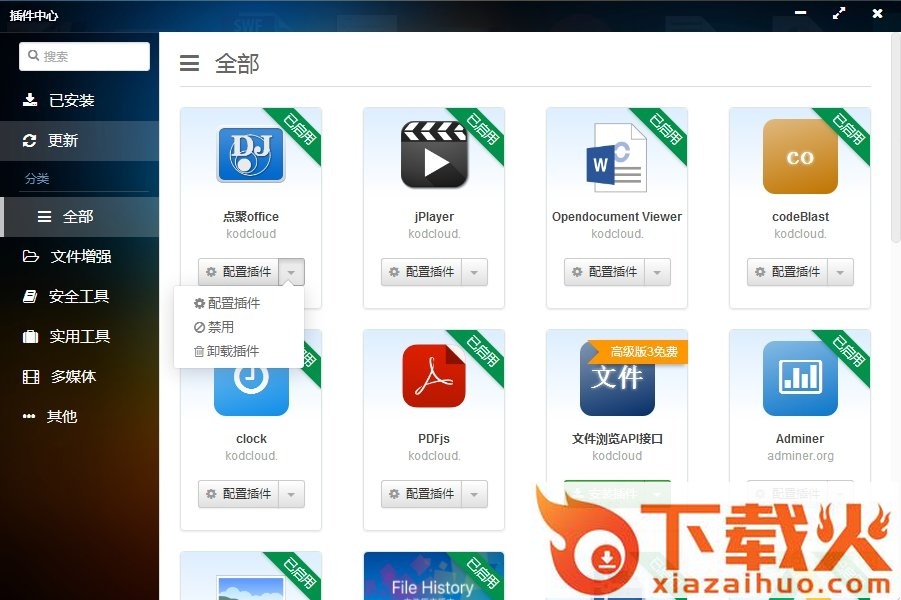The image size is (901, 600).
Task: Open the clock button dropdown arrow
Action: point(291,494)
